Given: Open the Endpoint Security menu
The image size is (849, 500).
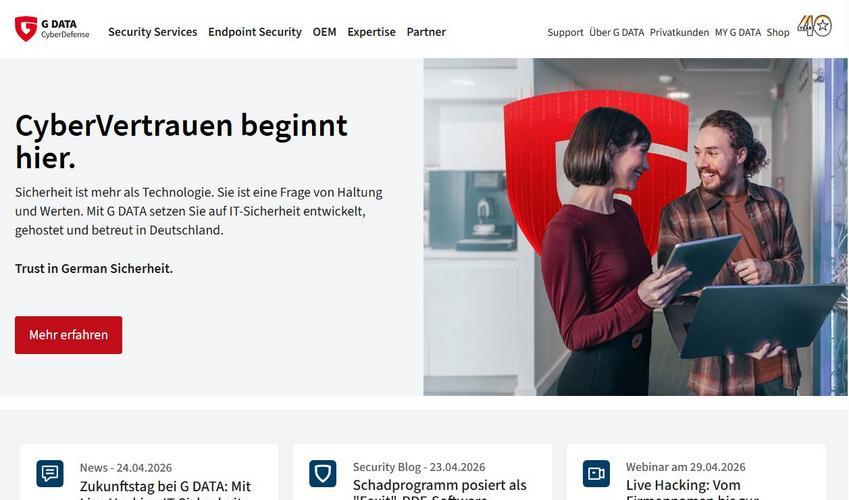Looking at the screenshot, I should [255, 32].
